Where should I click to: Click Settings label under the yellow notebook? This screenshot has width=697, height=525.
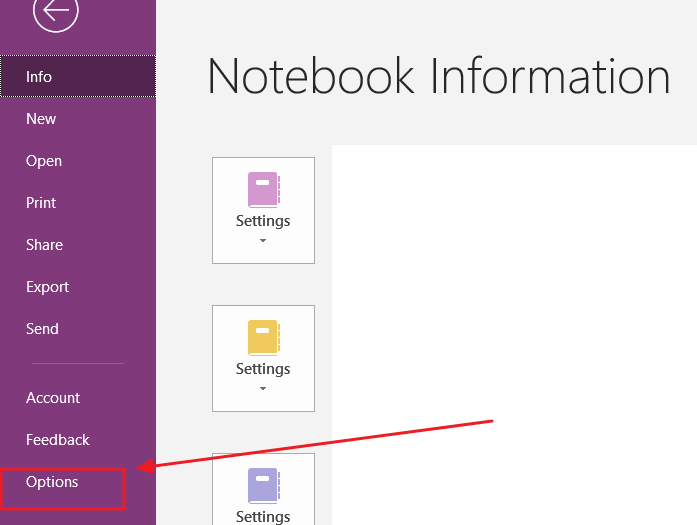pyautogui.click(x=263, y=369)
